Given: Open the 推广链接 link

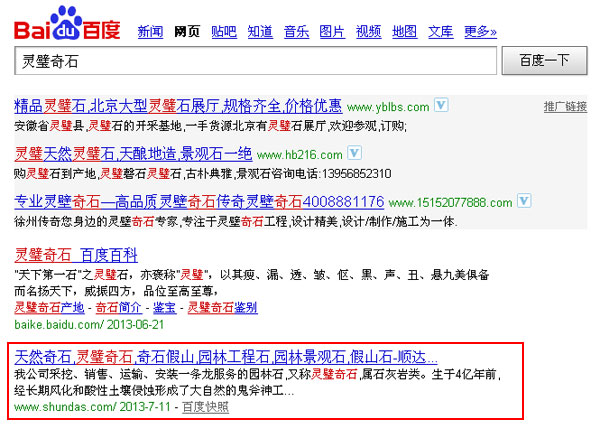Looking at the screenshot, I should click(x=565, y=106).
